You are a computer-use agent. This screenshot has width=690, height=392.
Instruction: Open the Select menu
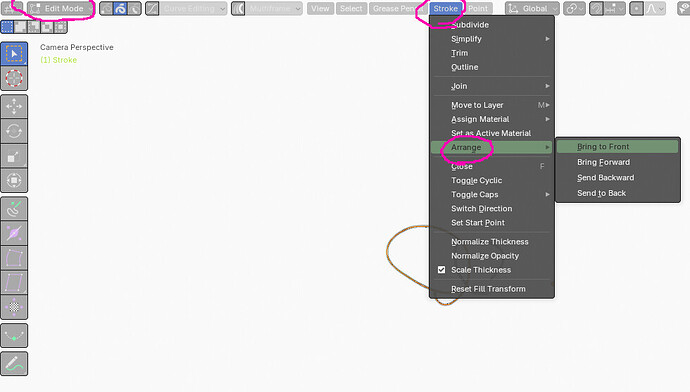coord(351,8)
